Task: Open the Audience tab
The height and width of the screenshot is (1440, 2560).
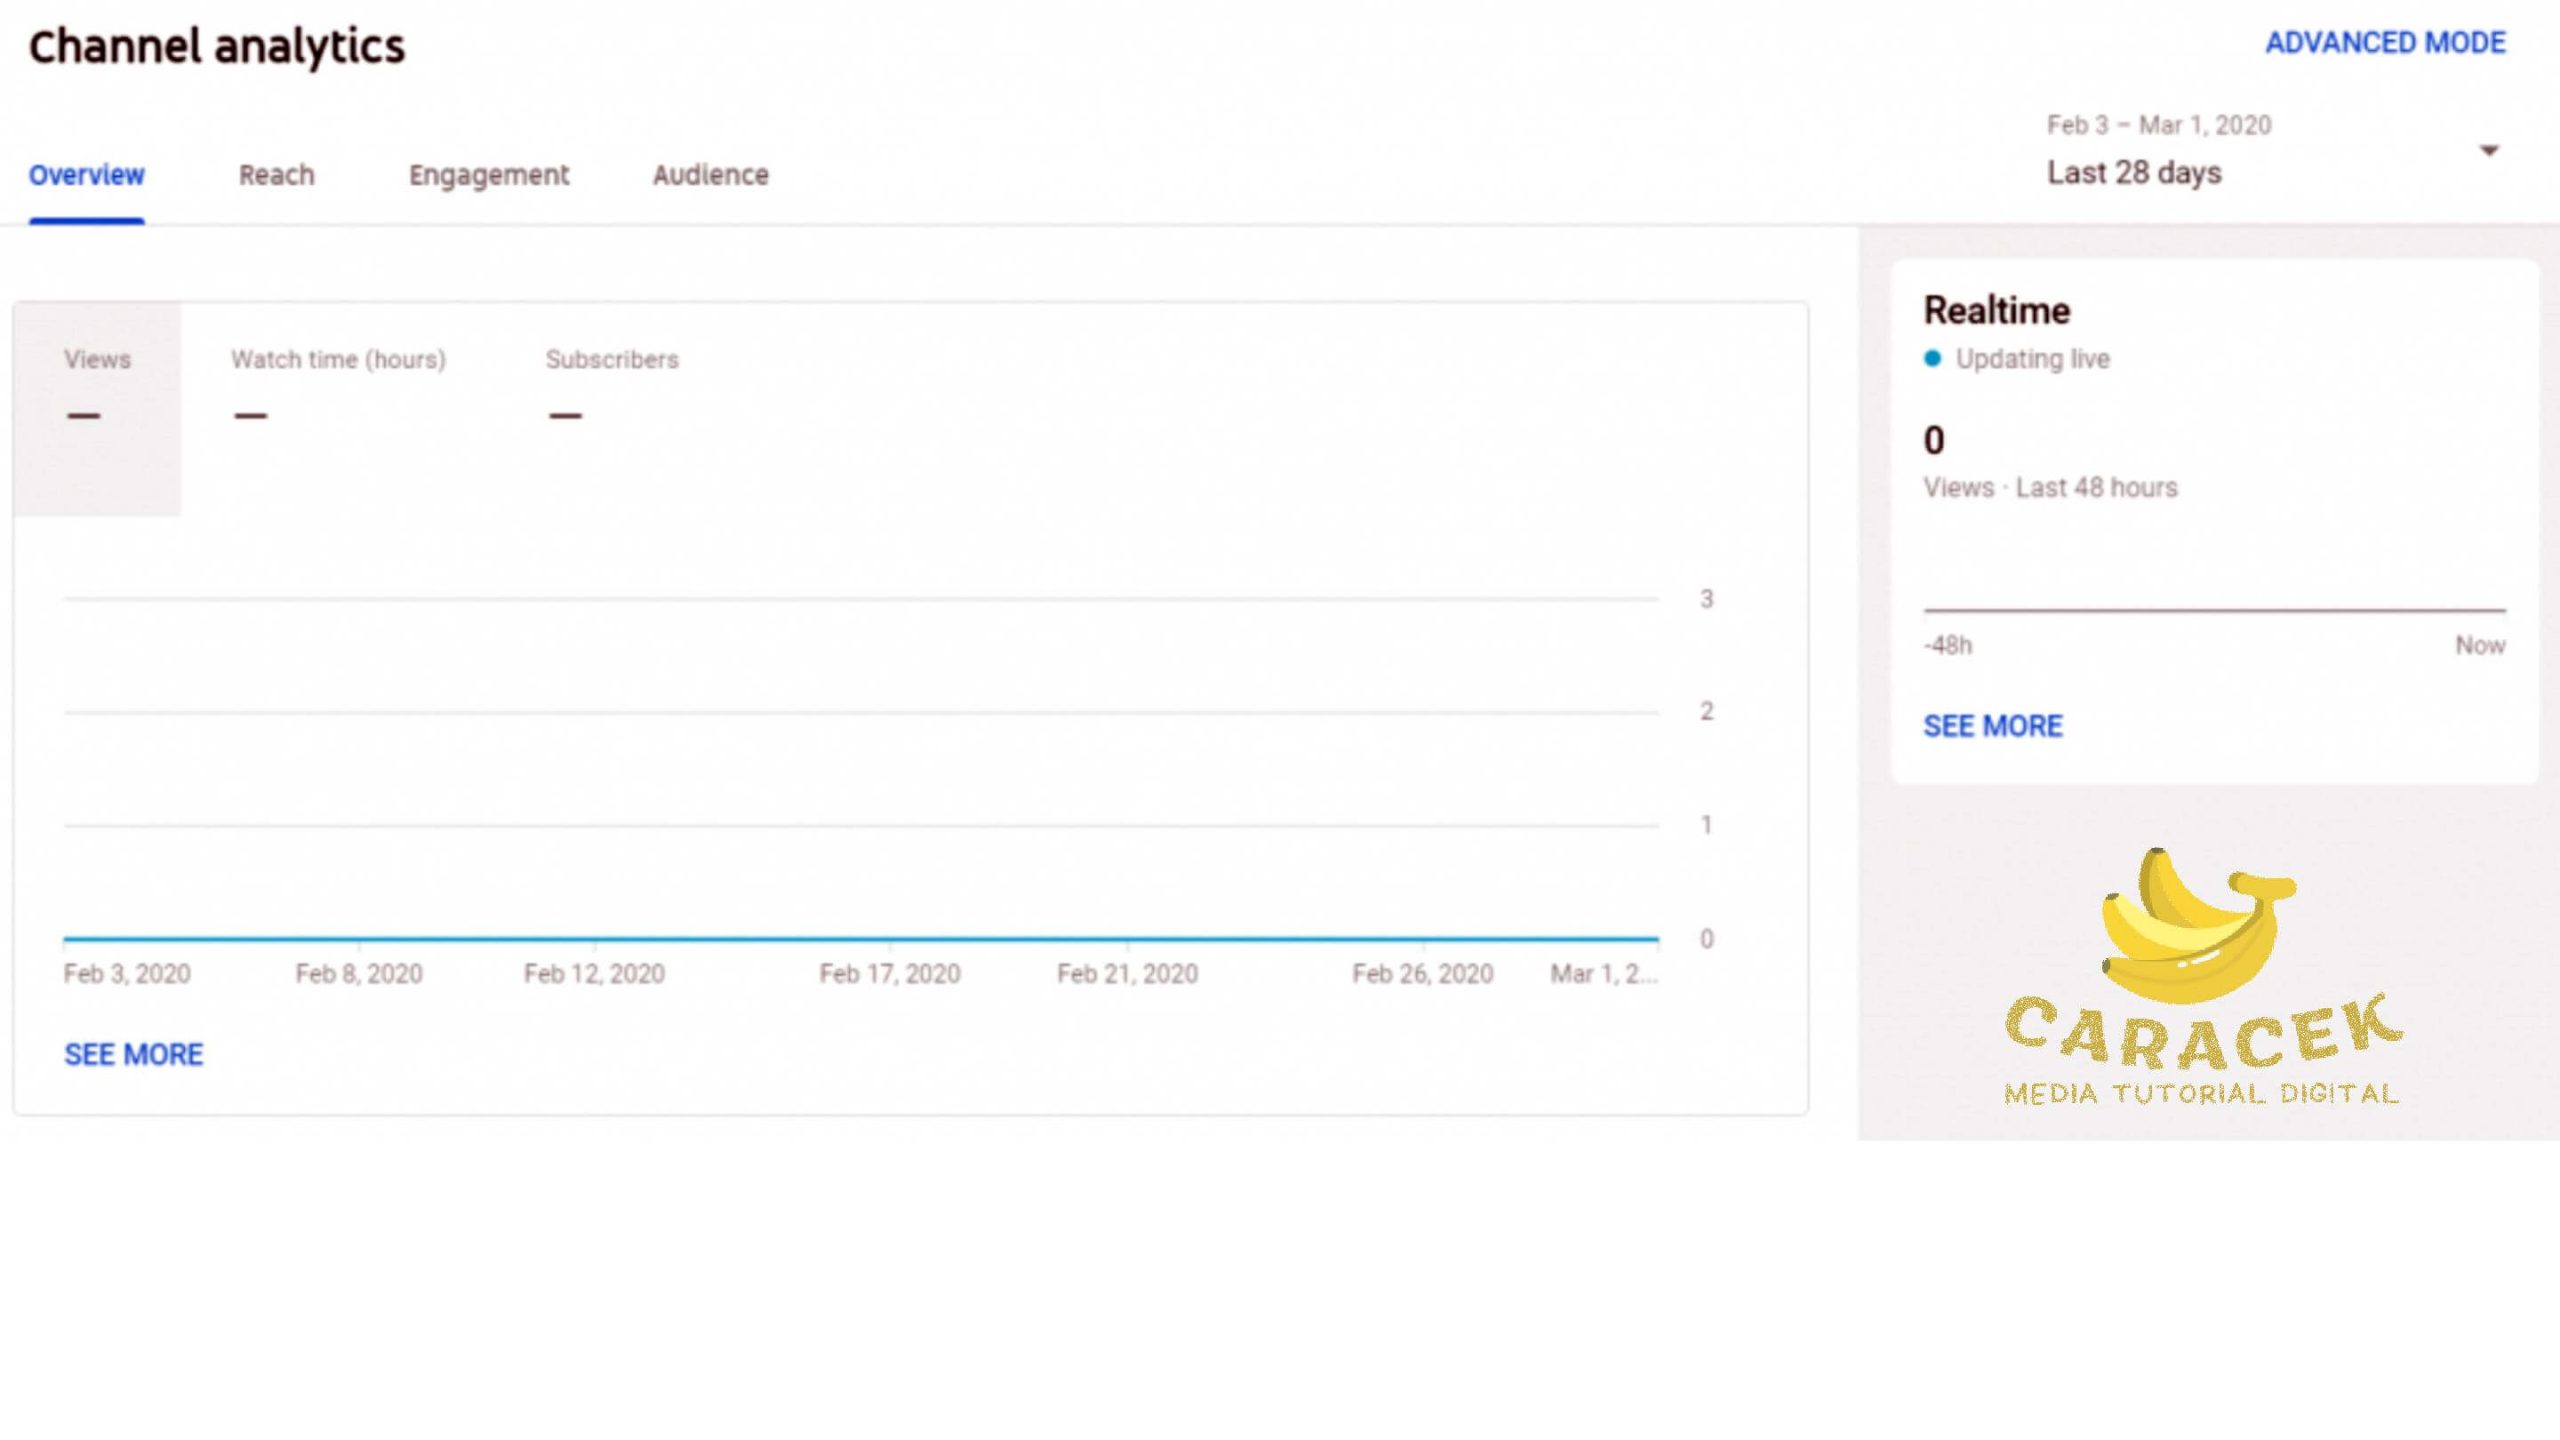Action: (x=710, y=175)
